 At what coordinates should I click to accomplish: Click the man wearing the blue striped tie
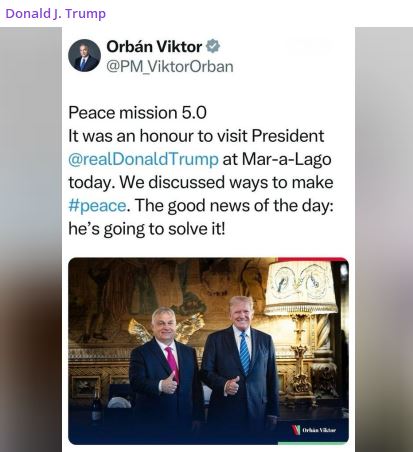[x=241, y=367]
